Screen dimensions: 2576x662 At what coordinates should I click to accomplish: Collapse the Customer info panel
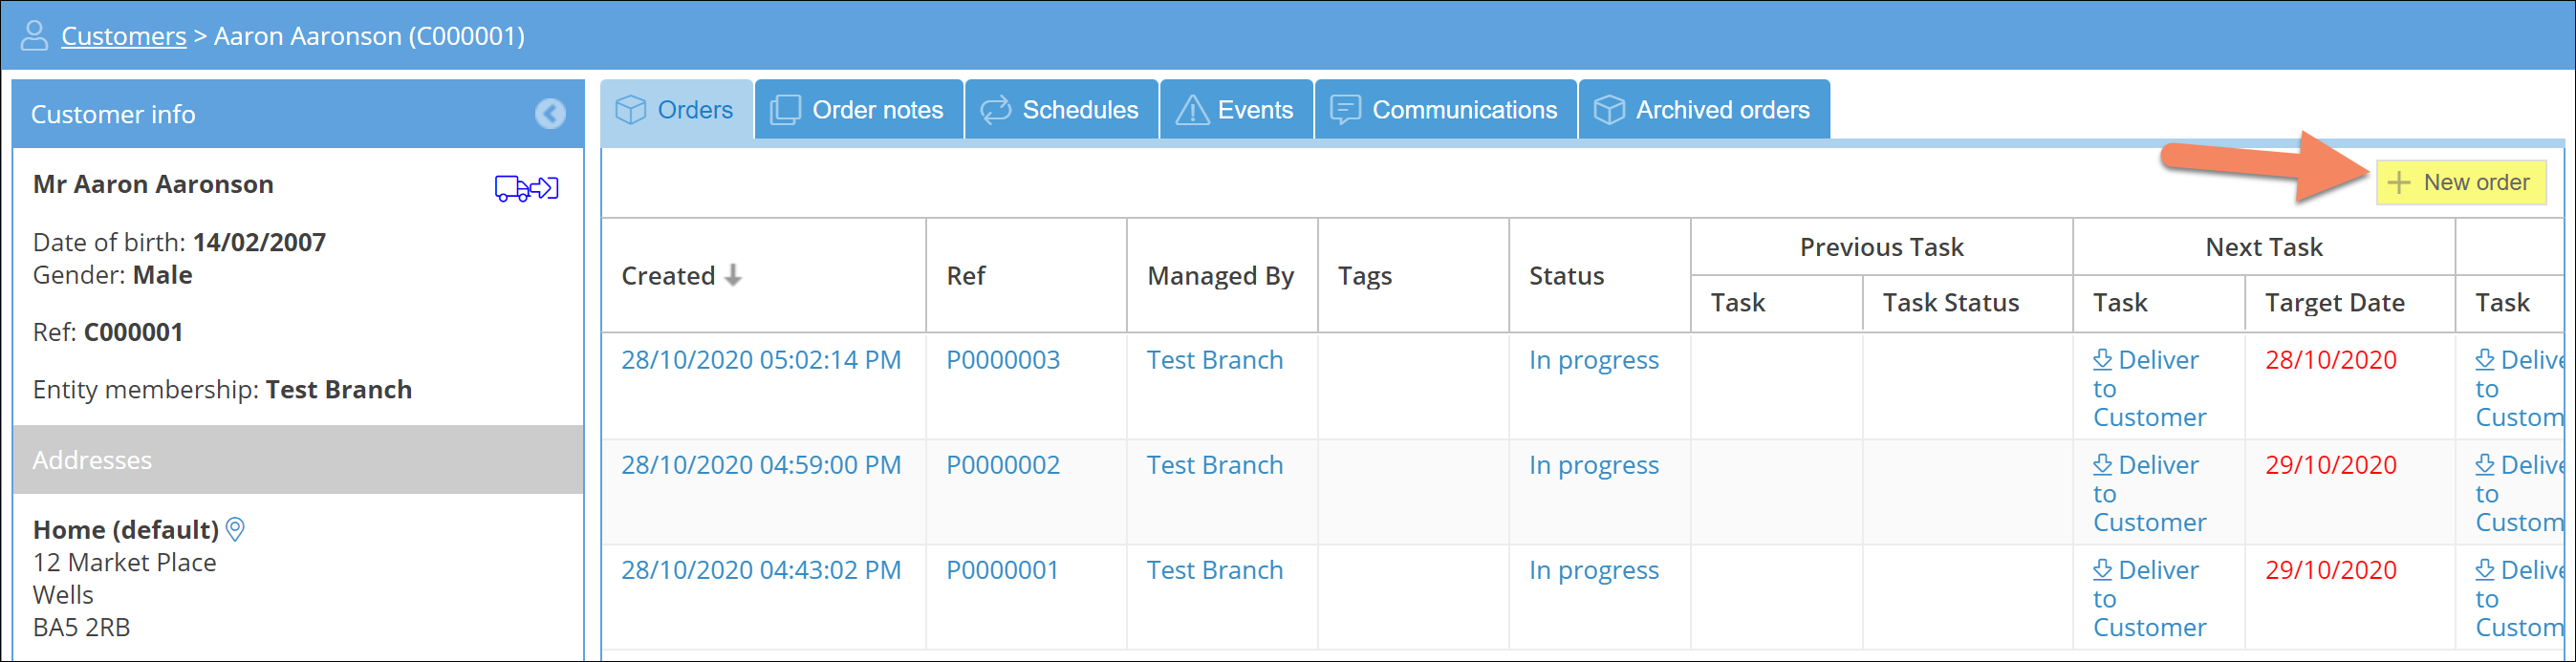click(549, 114)
